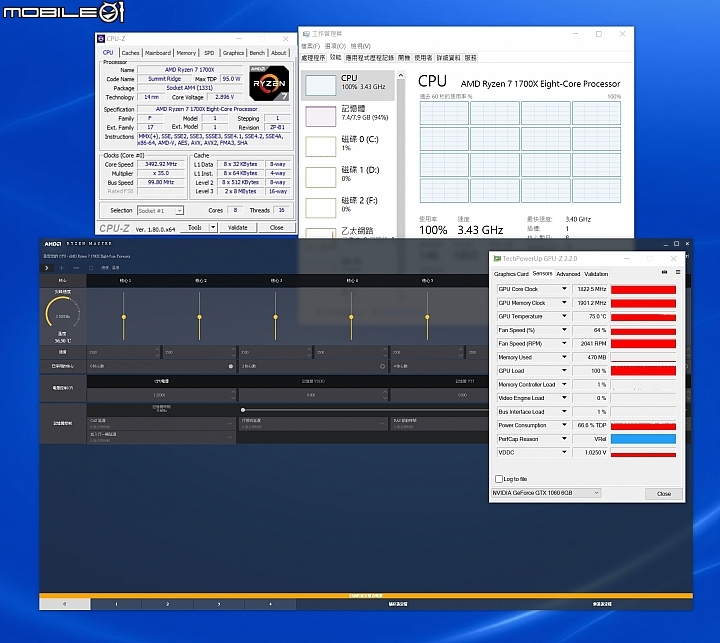Click the Tools button in CPU-Z
Viewport: 720px width, 643px height.
[x=195, y=227]
